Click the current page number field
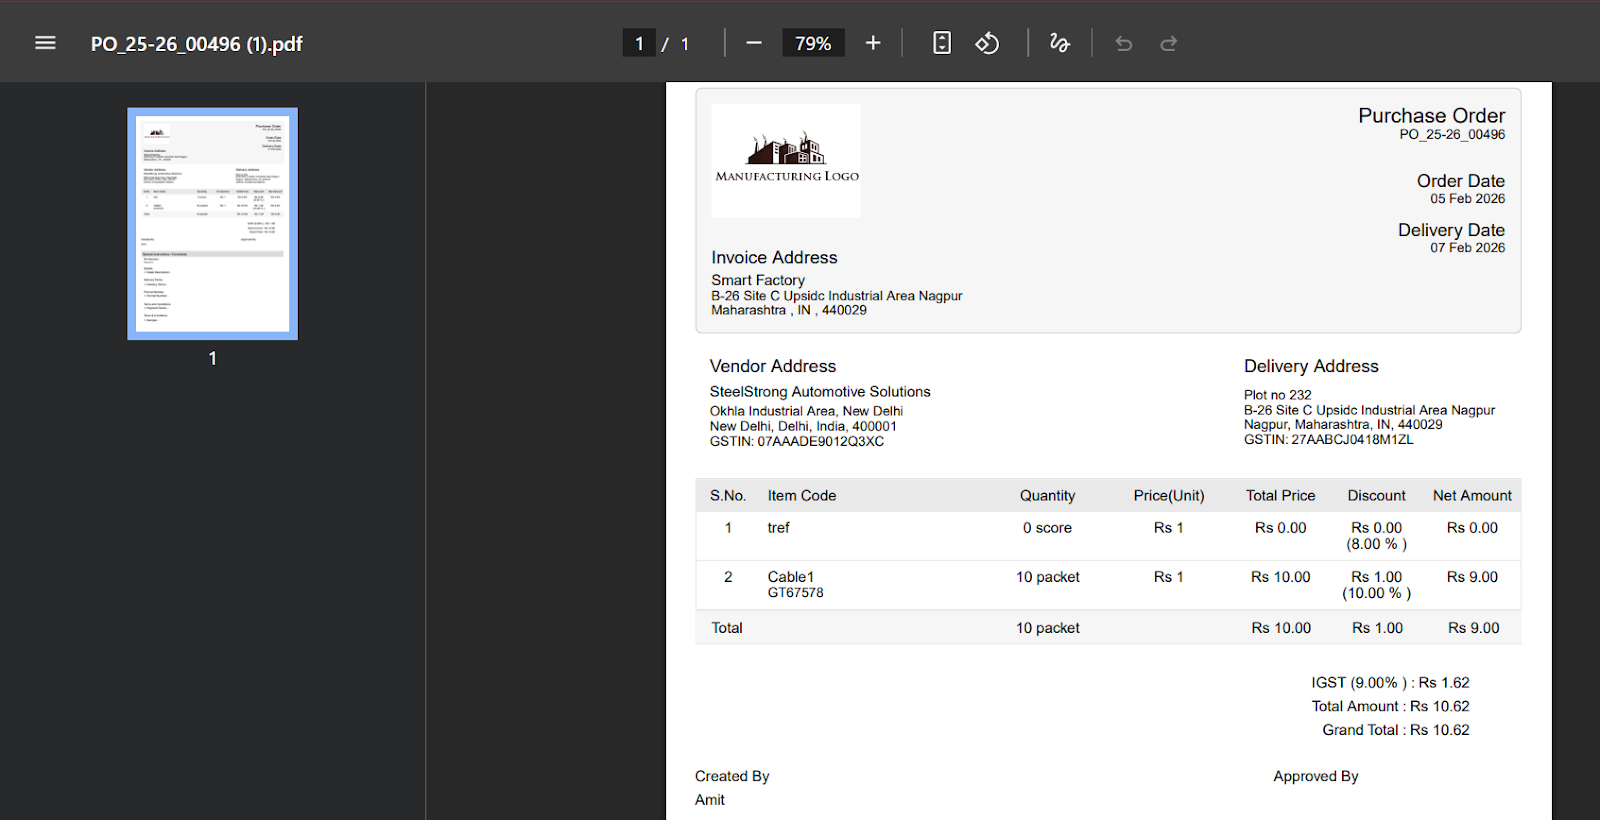The height and width of the screenshot is (820, 1600). [x=639, y=44]
